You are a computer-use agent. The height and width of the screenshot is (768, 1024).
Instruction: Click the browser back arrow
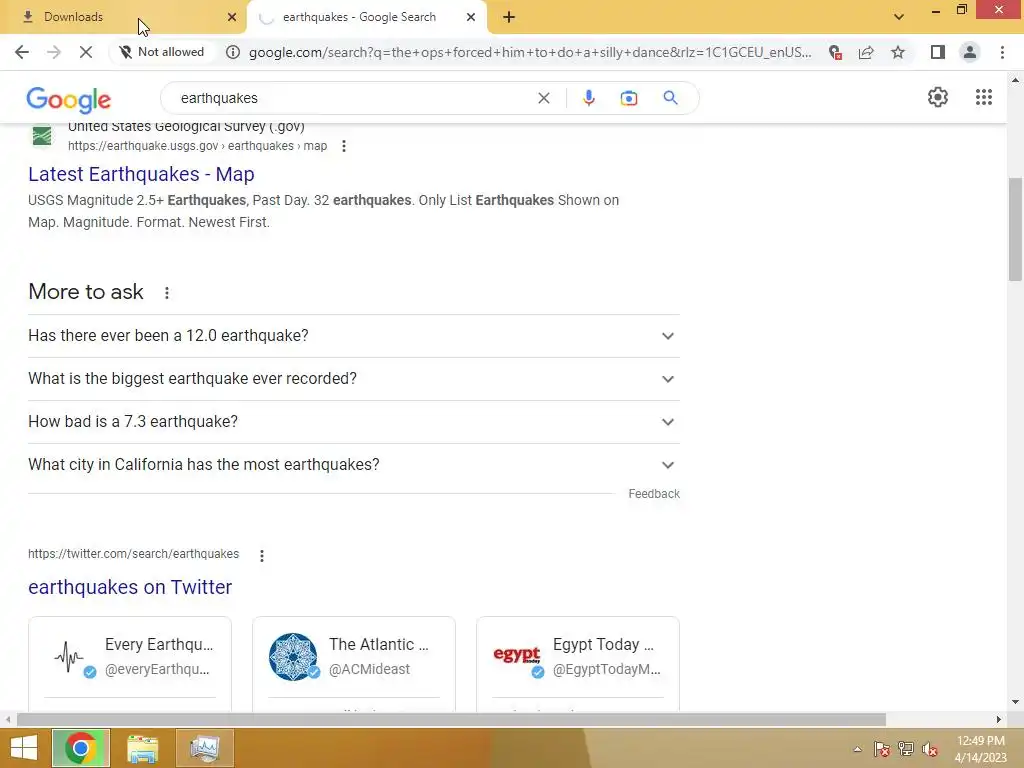coord(22,52)
